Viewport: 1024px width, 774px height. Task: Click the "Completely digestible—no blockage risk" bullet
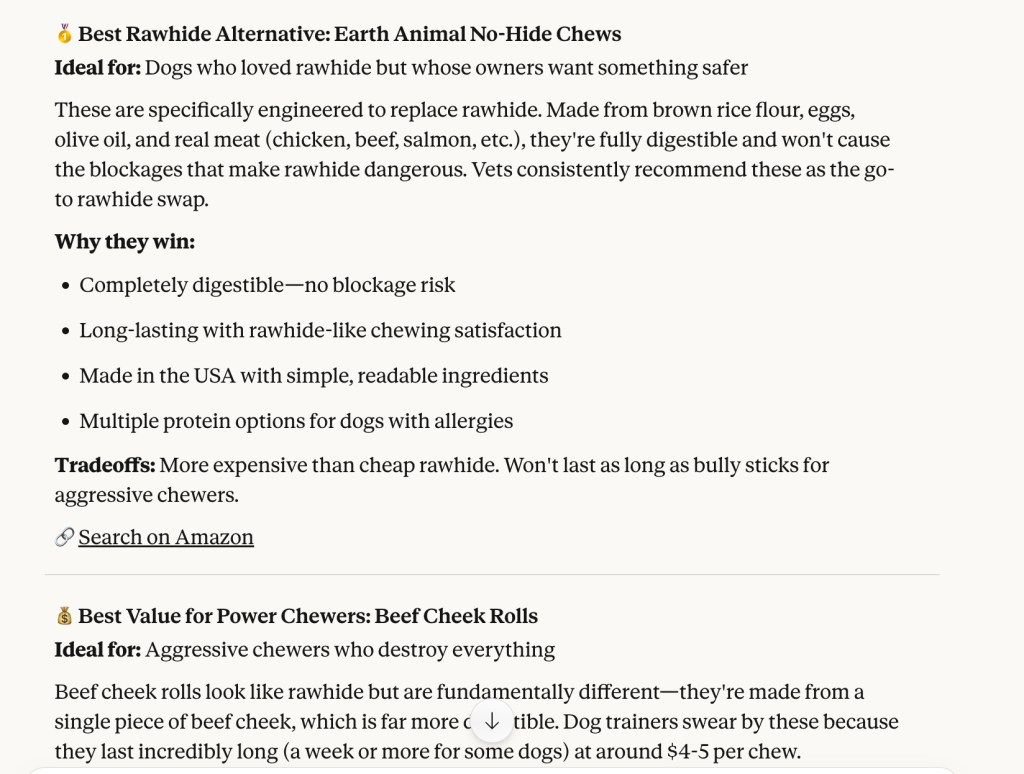click(x=267, y=286)
